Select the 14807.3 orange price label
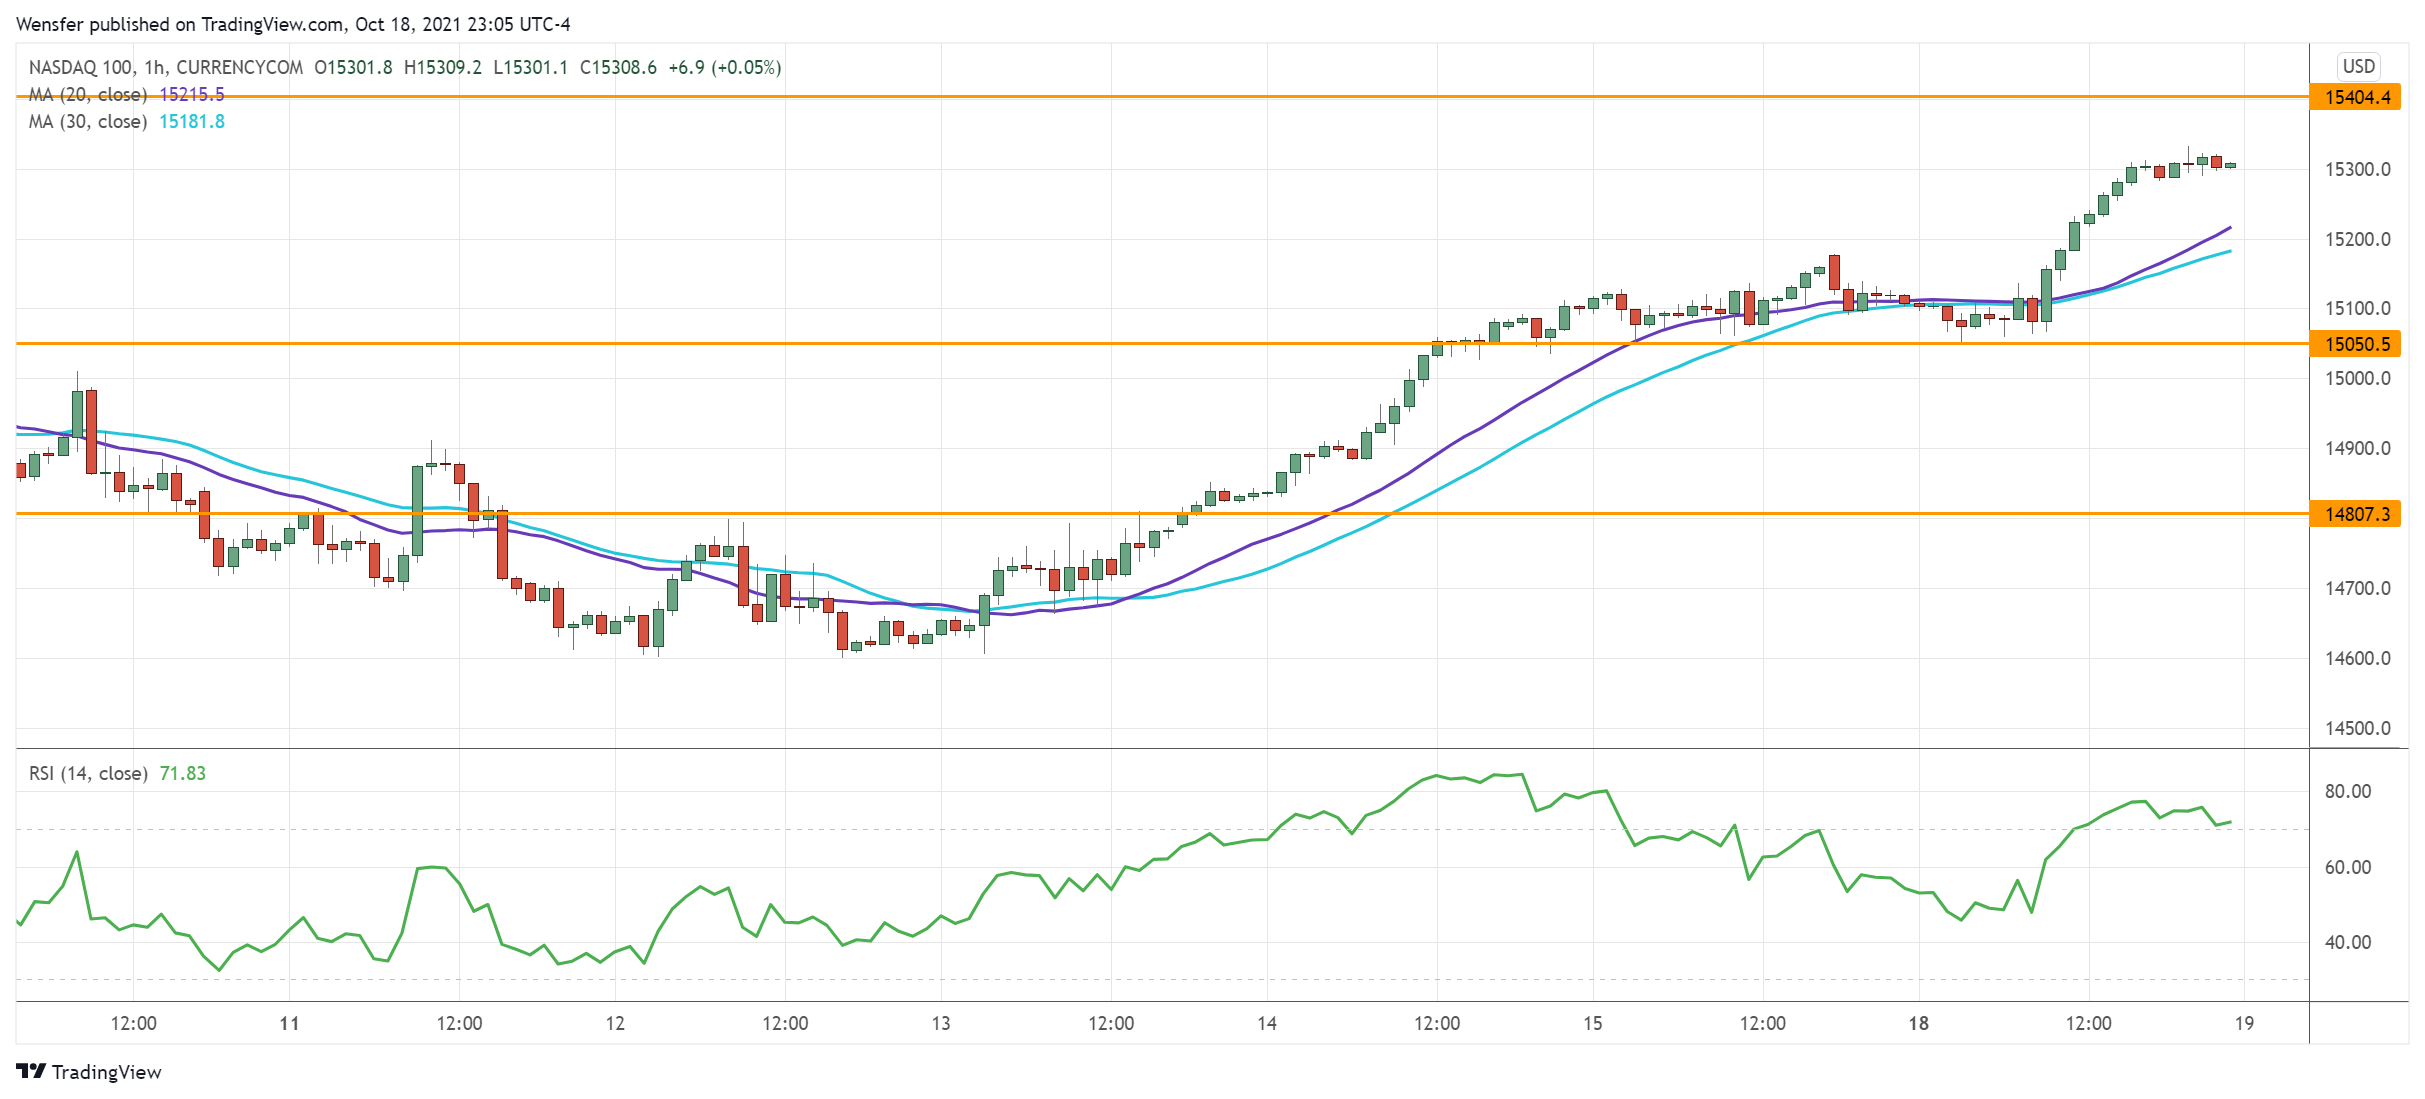This screenshot has width=2425, height=1099. 2356,514
